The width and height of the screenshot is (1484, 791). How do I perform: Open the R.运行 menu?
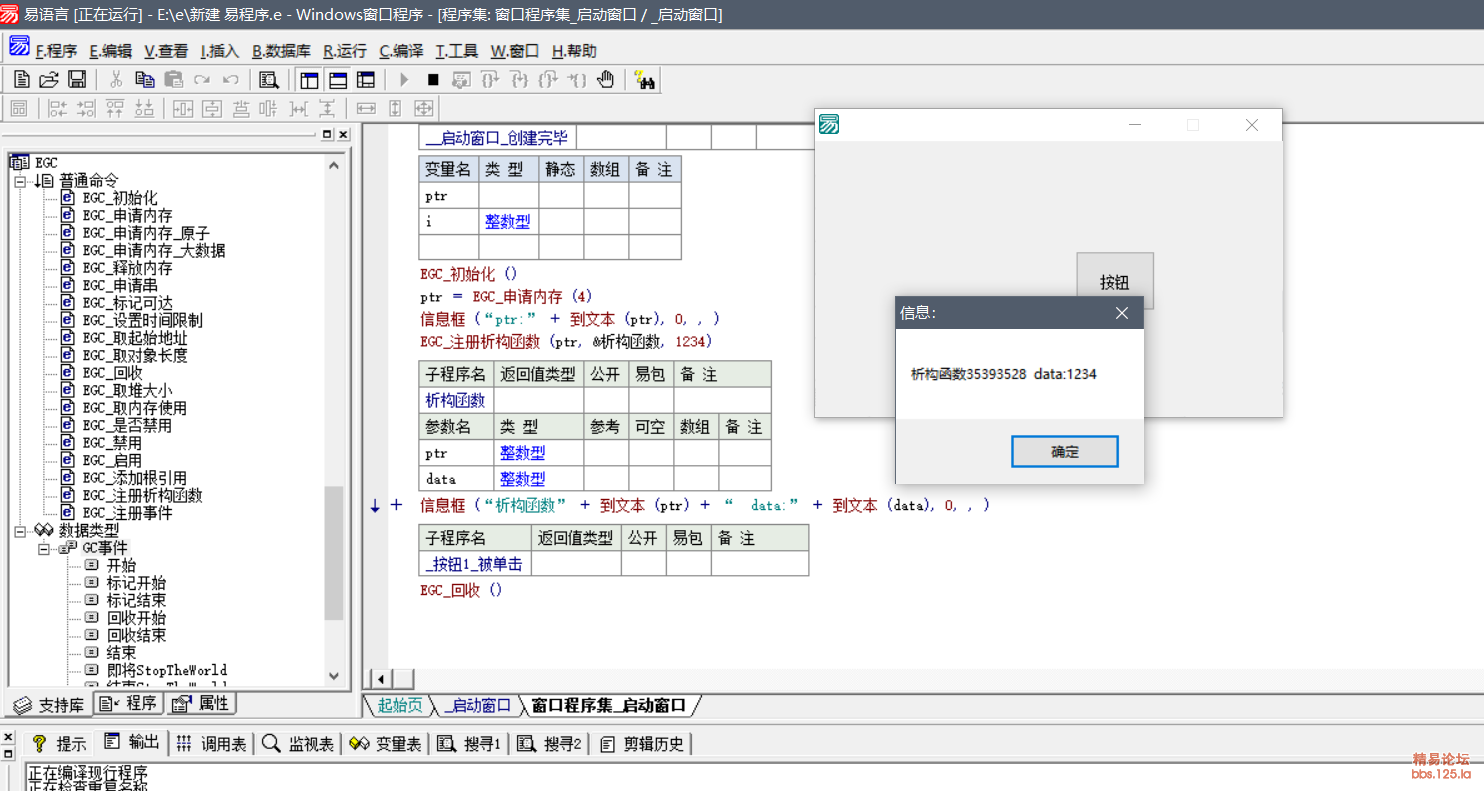click(344, 51)
